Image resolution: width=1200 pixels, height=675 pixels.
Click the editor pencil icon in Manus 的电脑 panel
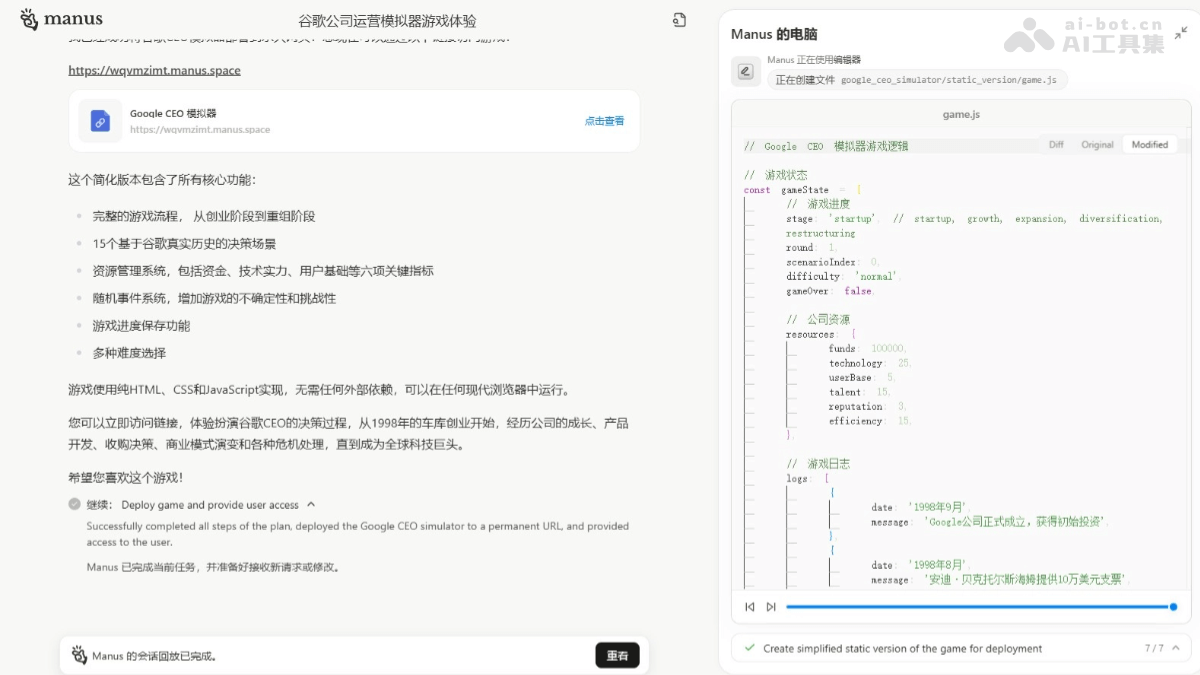point(743,71)
